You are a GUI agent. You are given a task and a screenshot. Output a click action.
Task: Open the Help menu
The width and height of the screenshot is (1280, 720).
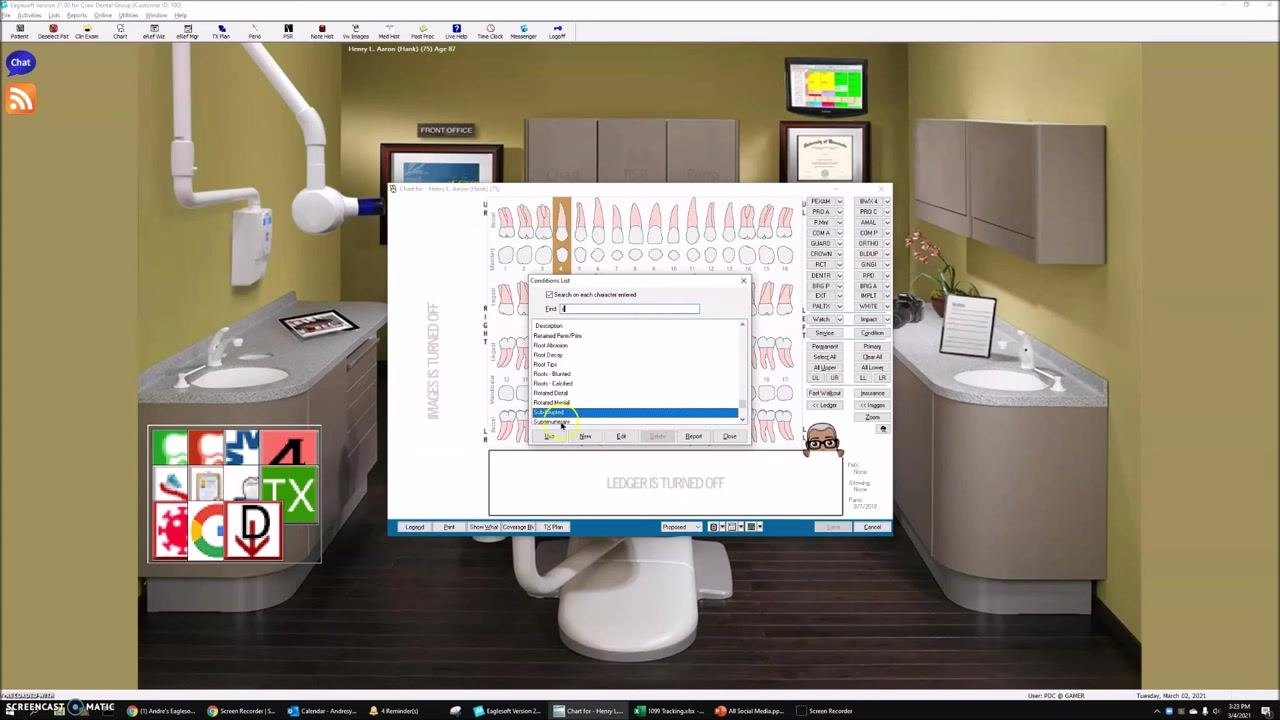click(180, 15)
